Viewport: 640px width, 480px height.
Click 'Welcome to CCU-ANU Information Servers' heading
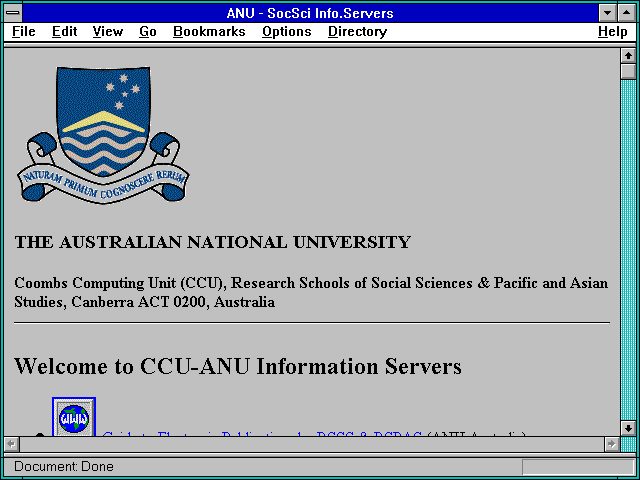238,366
